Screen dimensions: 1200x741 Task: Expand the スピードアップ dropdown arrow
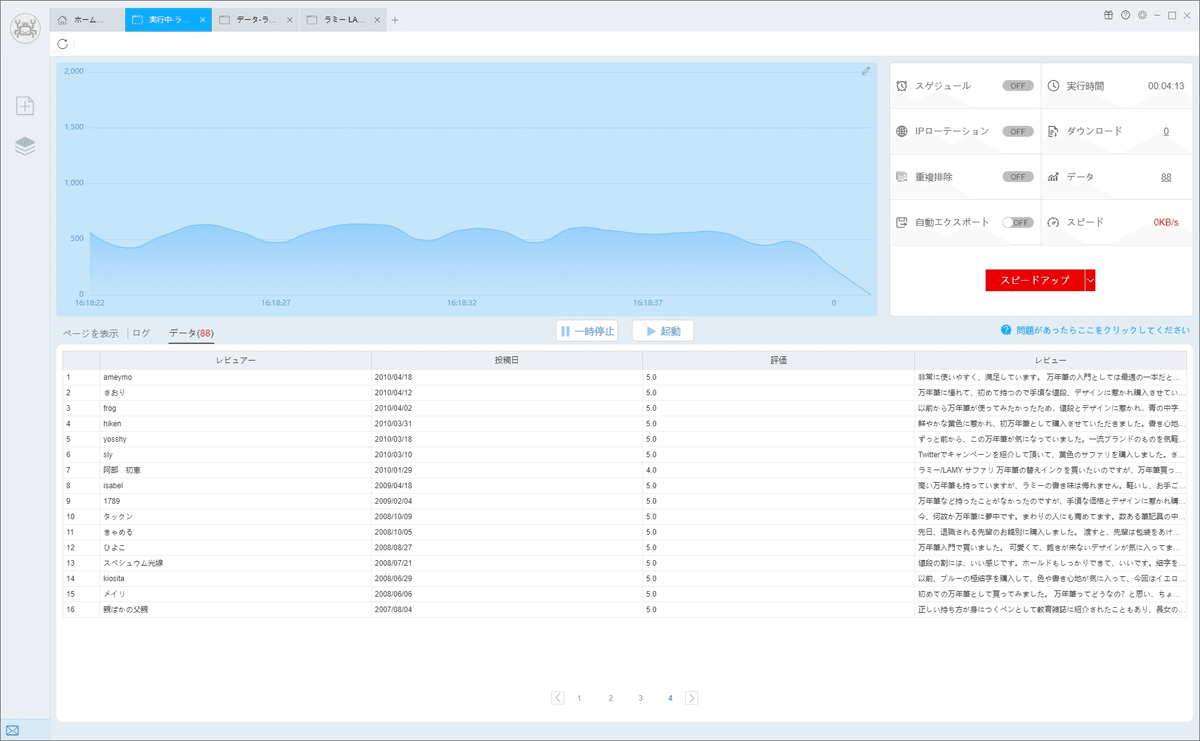(x=1090, y=281)
